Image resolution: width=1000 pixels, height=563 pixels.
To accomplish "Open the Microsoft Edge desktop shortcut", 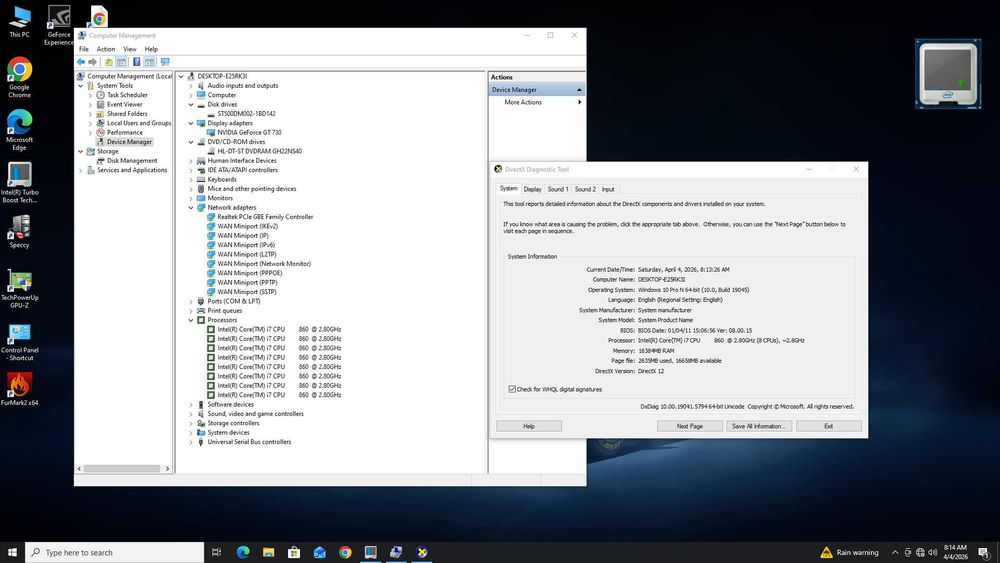I will pyautogui.click(x=19, y=130).
